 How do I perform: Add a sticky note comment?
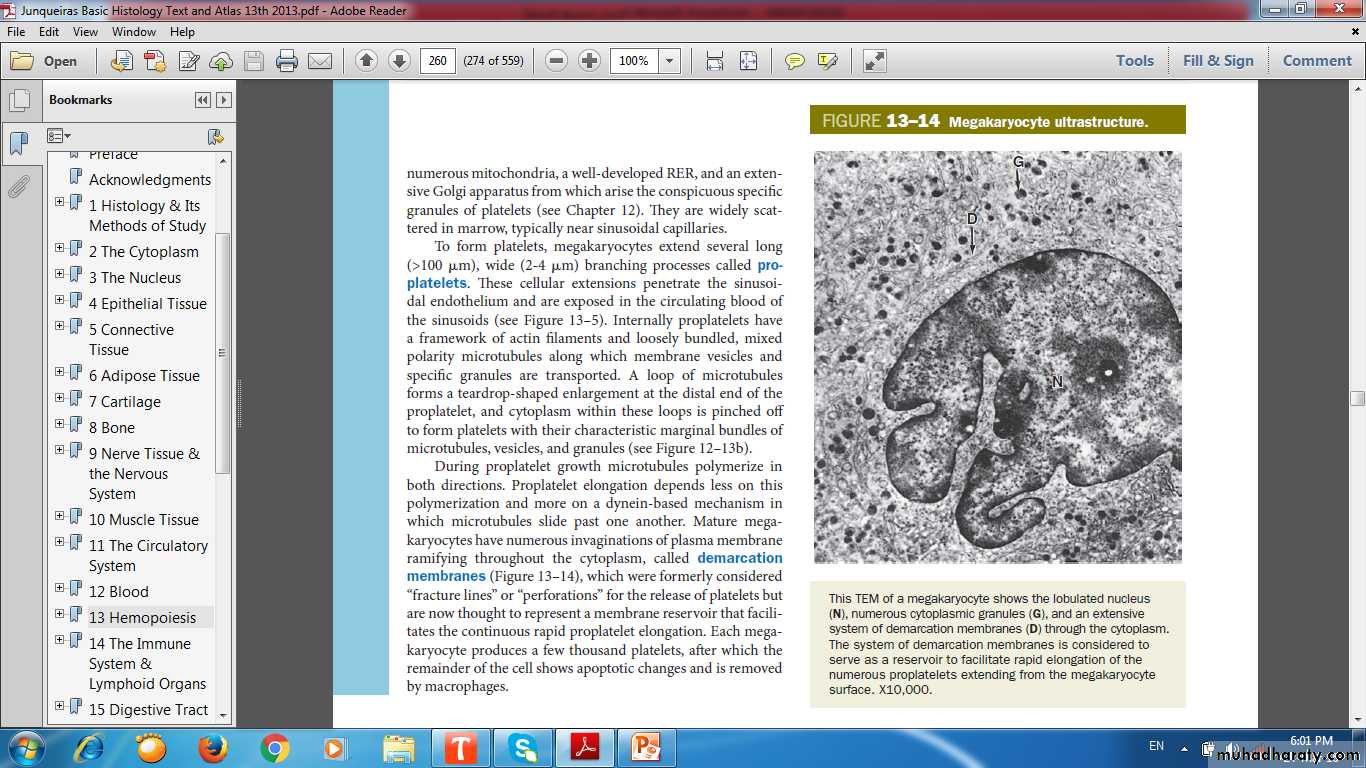pos(795,61)
